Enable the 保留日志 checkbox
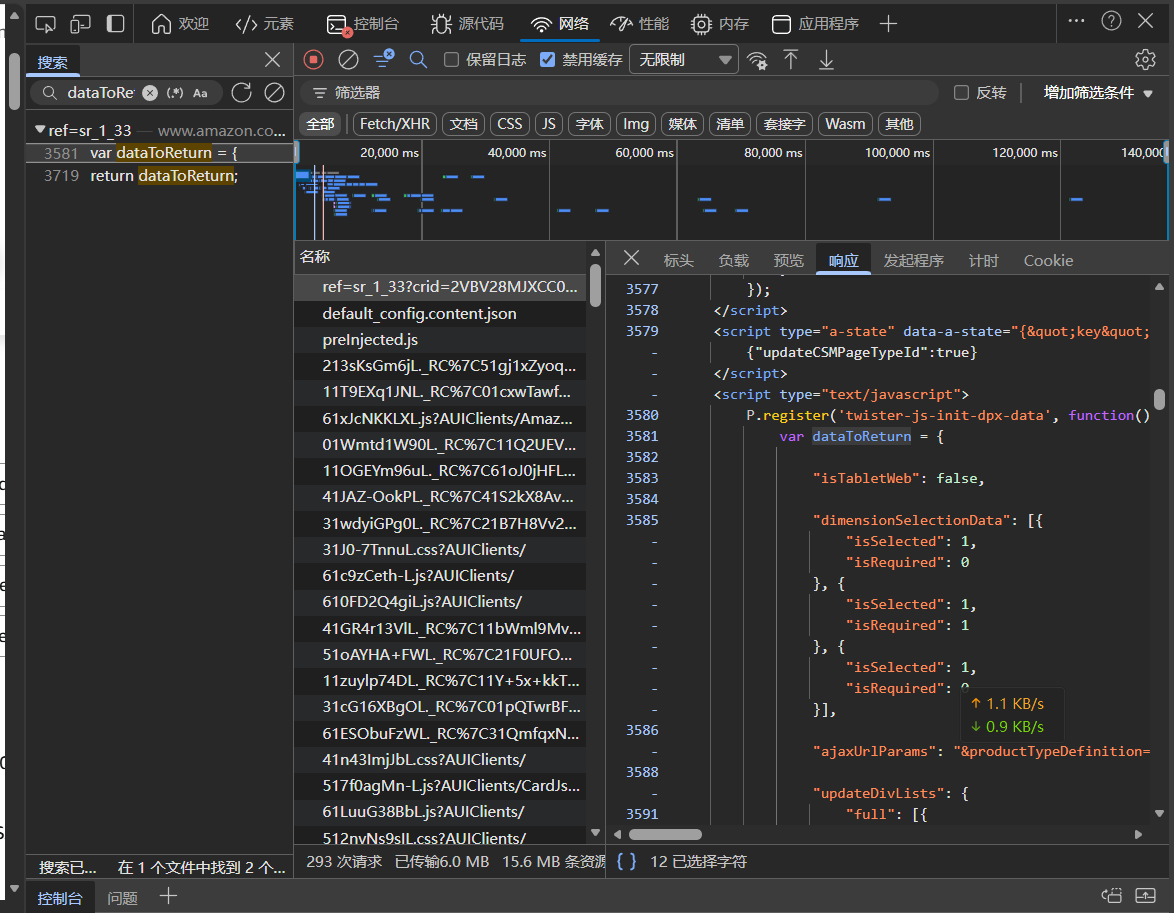The width and height of the screenshot is (1174, 913). (x=452, y=60)
